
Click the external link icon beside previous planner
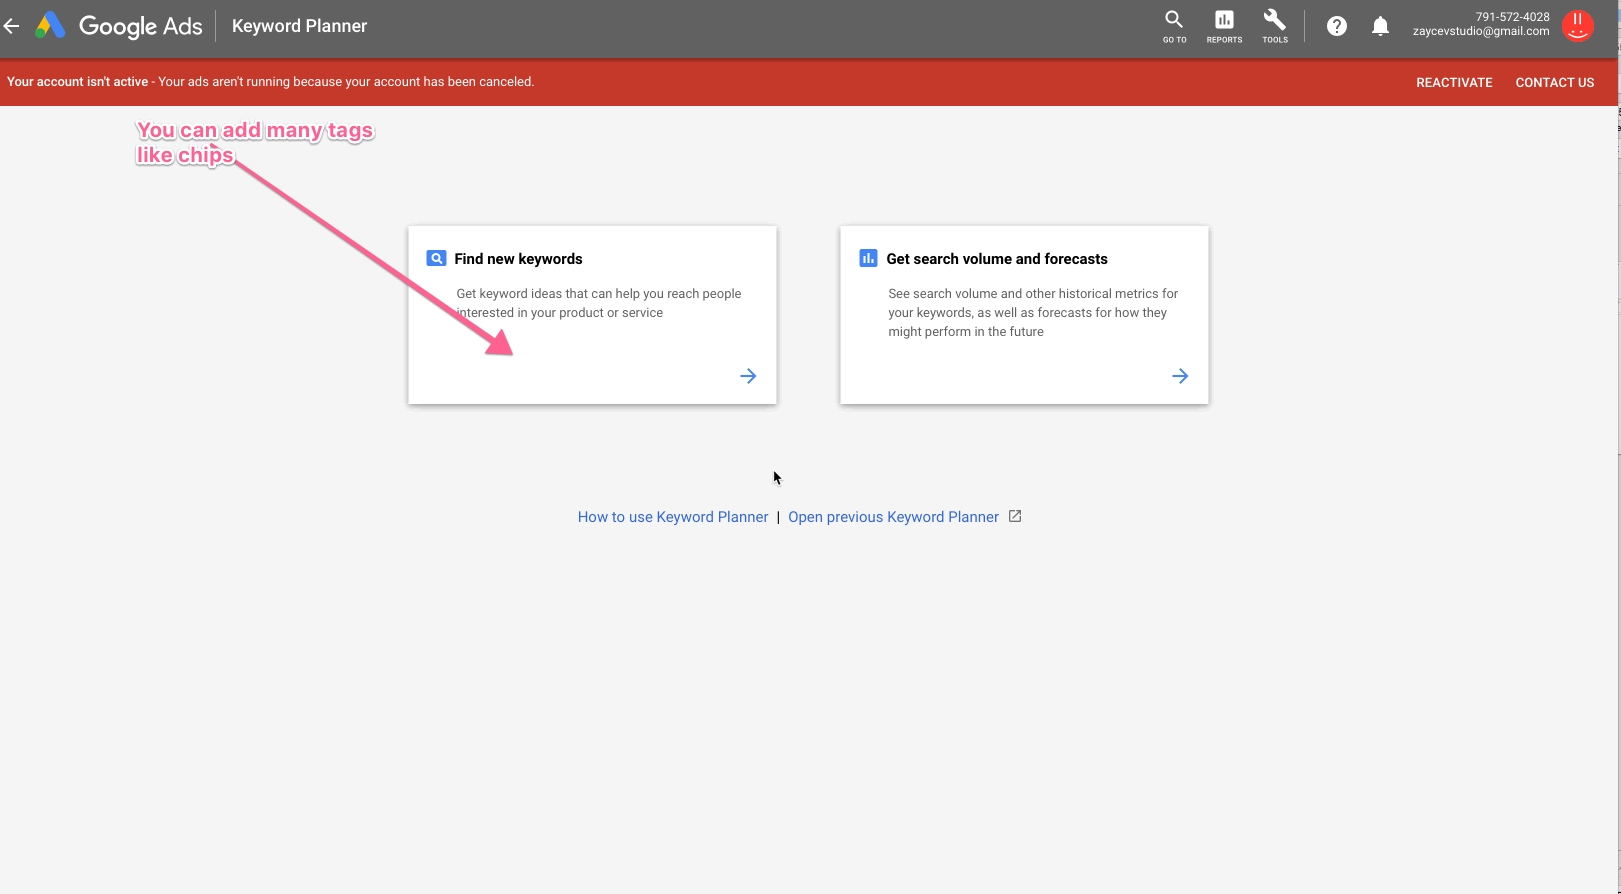(x=1015, y=516)
